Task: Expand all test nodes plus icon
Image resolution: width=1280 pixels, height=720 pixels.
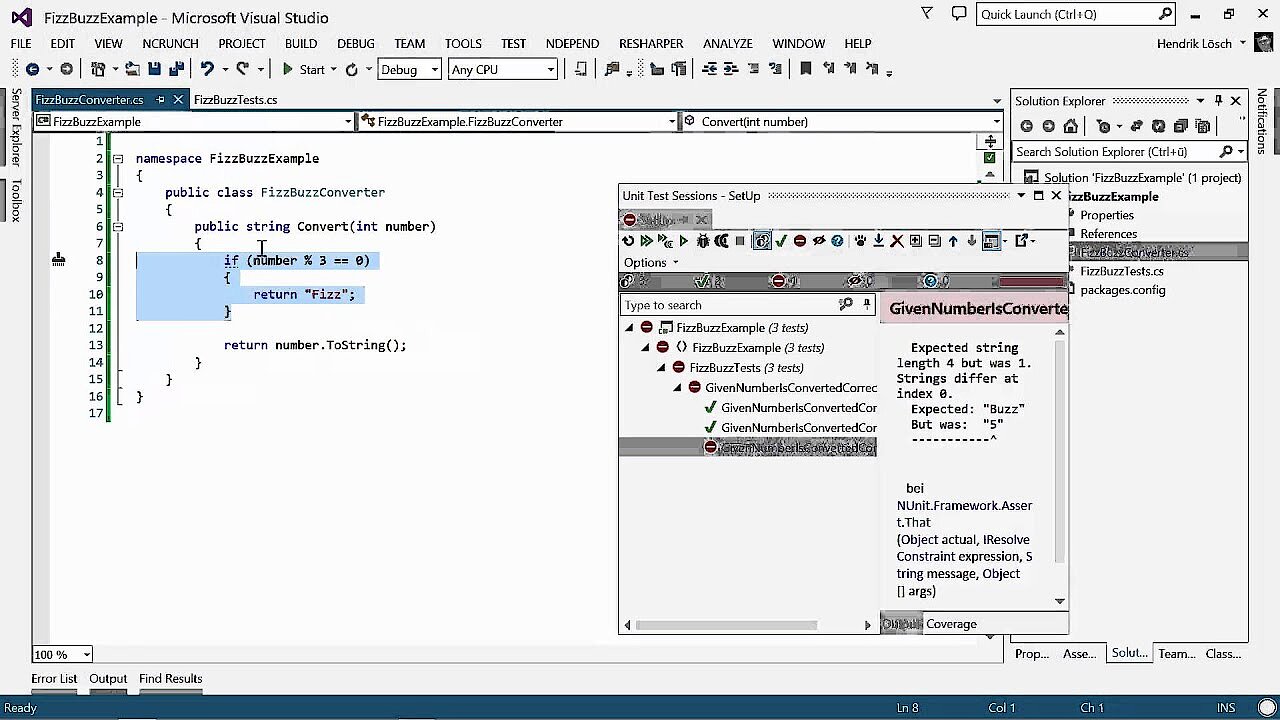Action: click(x=916, y=241)
